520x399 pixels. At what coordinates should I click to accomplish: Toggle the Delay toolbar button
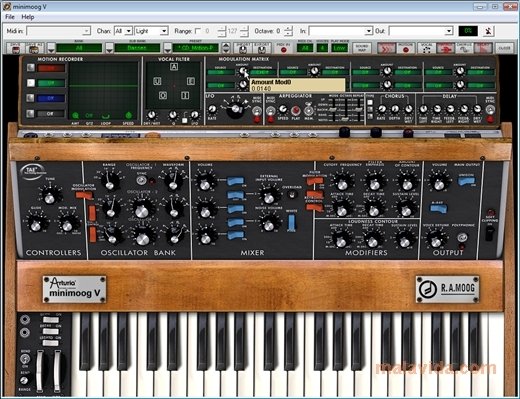tap(483, 48)
